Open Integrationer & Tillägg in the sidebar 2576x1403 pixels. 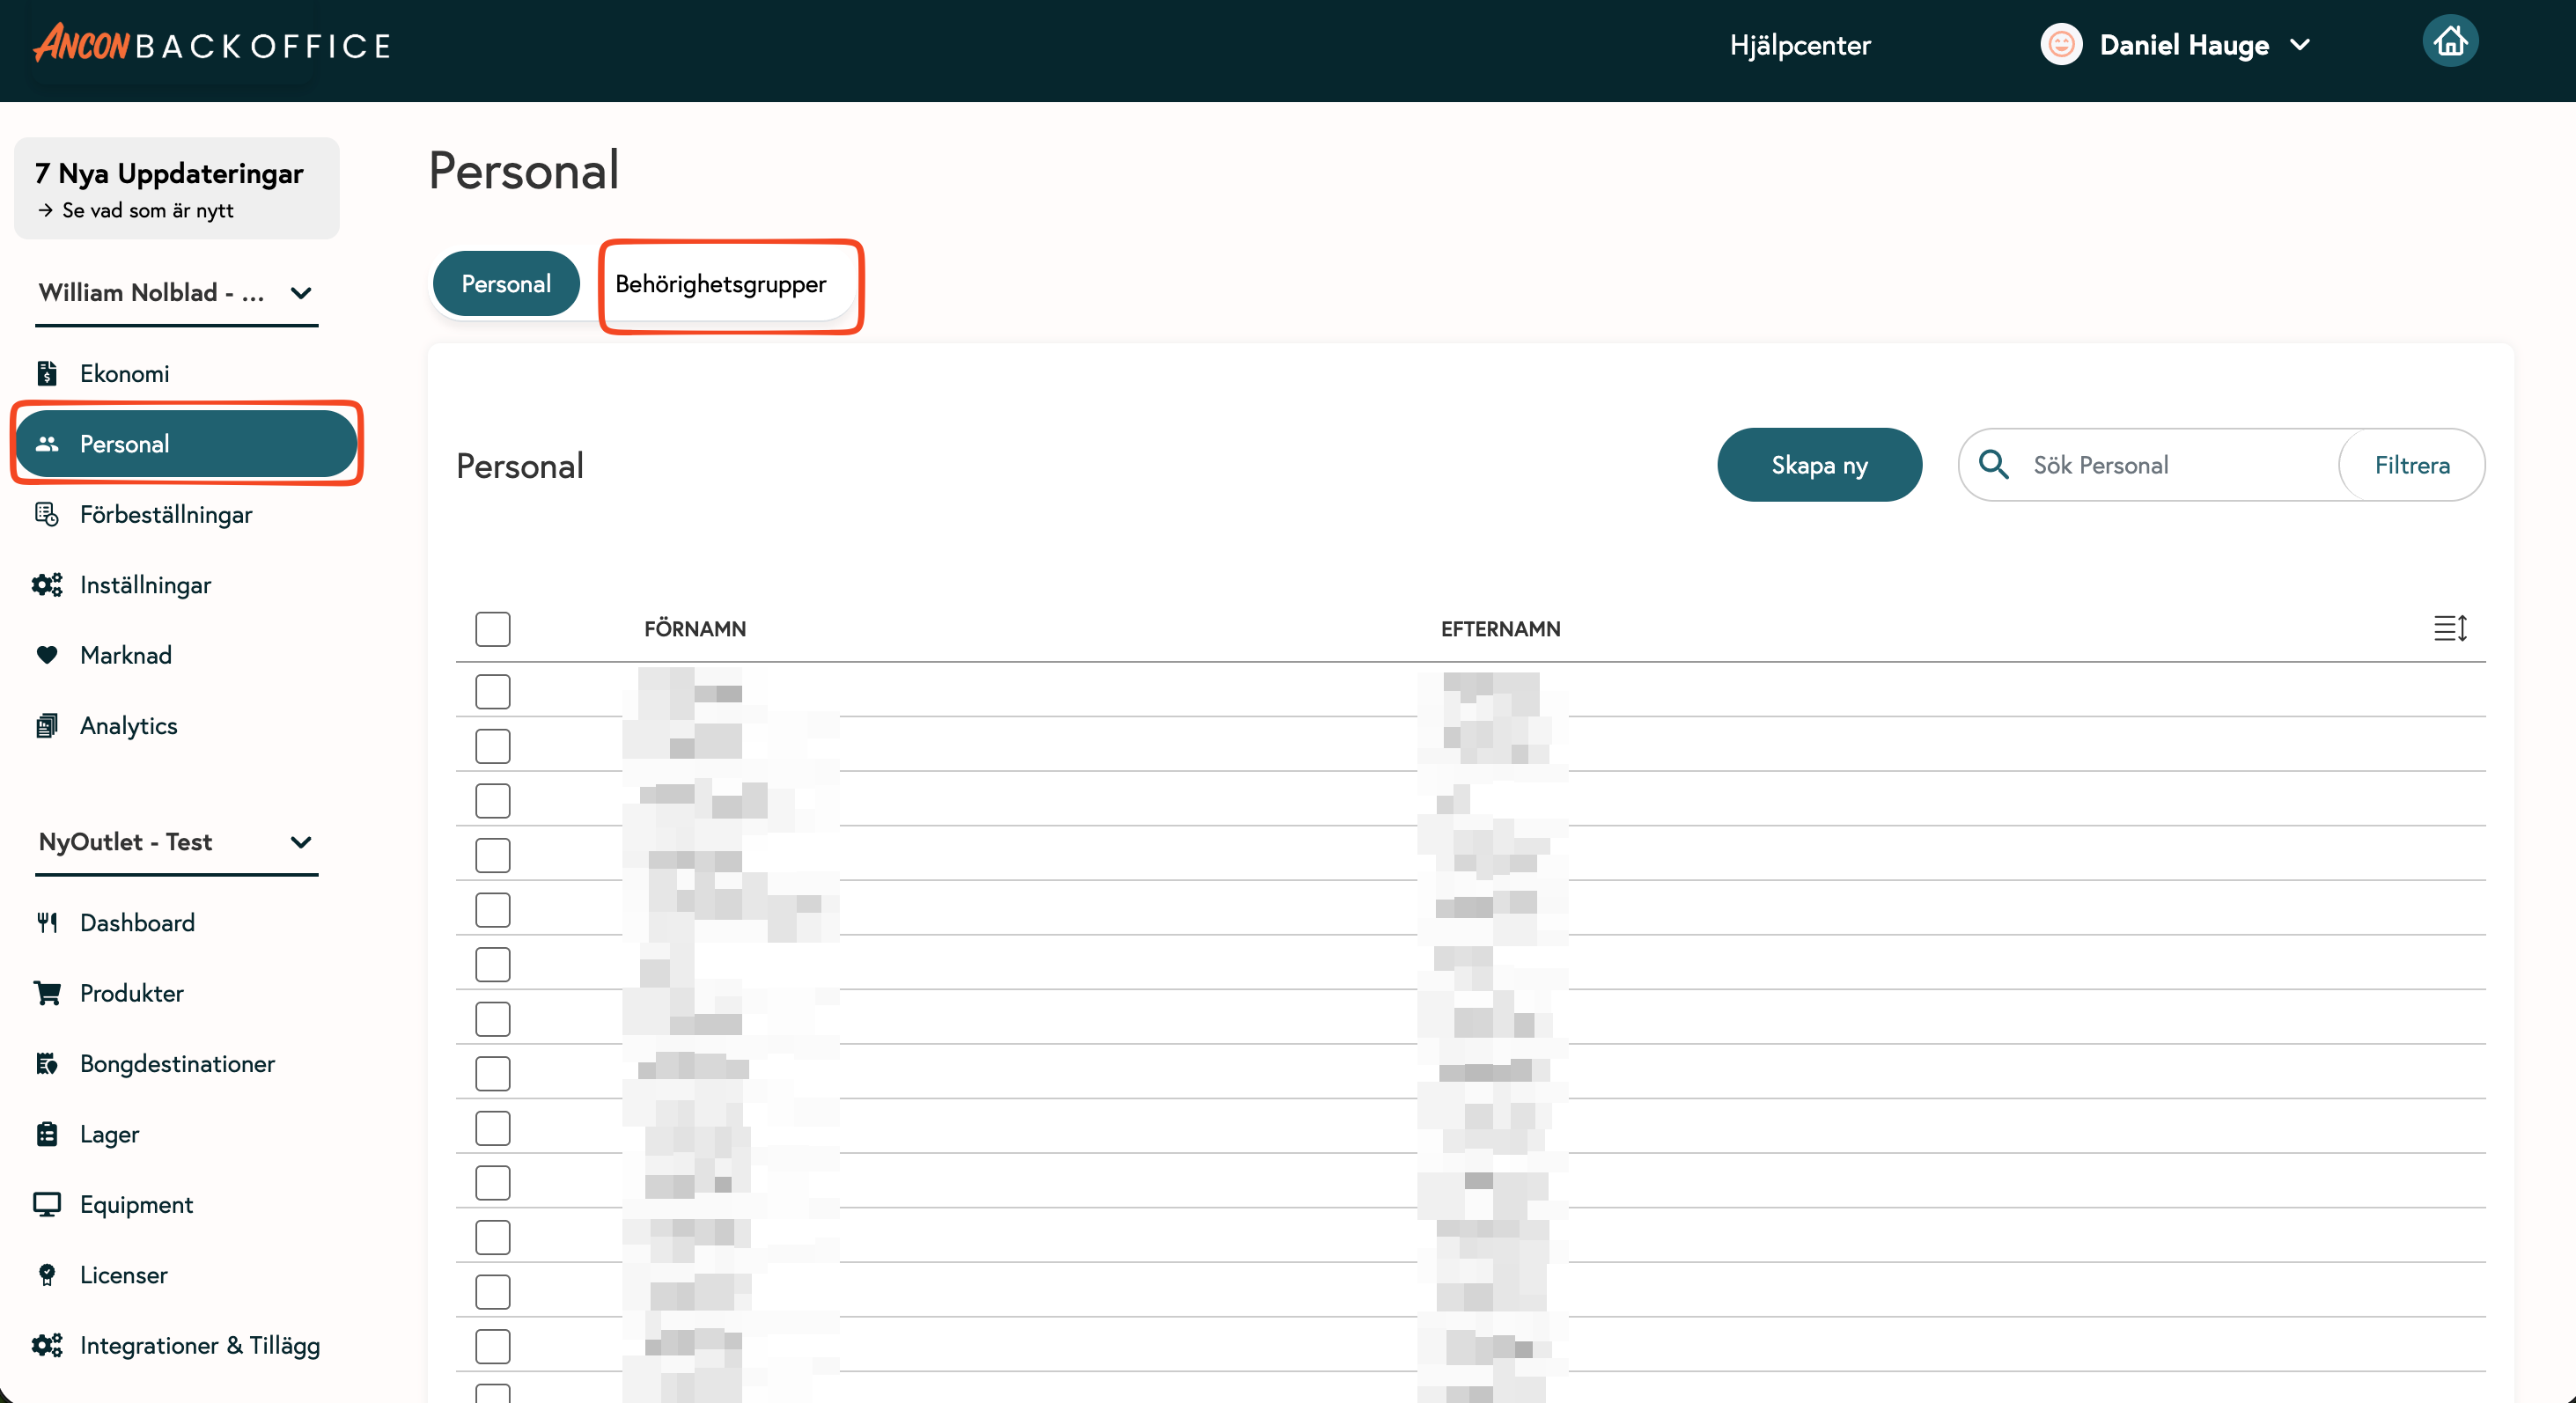pyautogui.click(x=199, y=1345)
